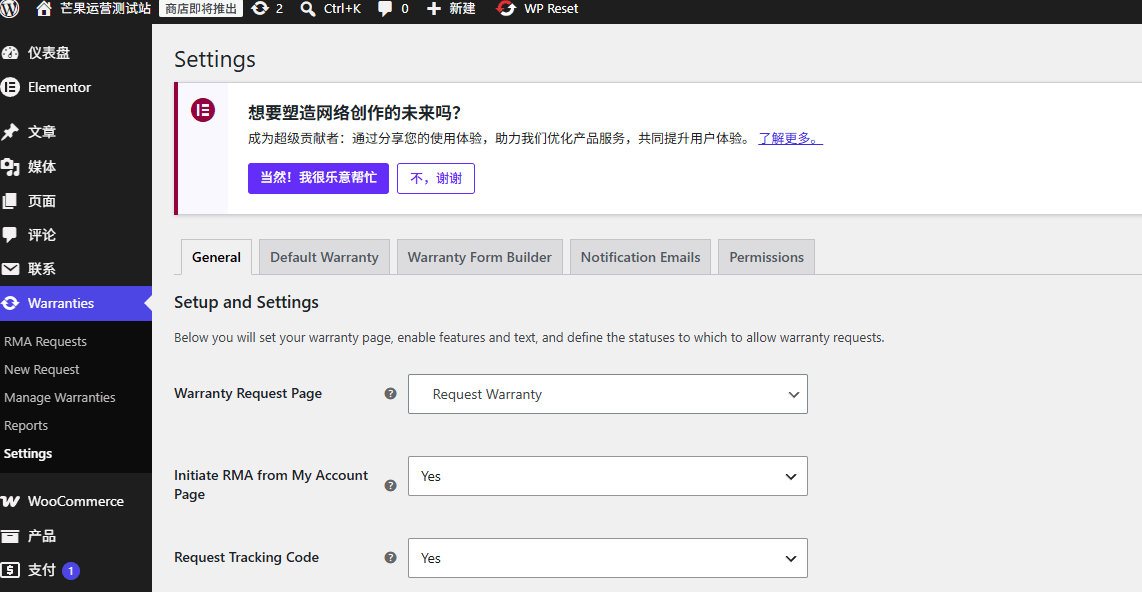Open the Elementor menu label
Viewport: 1142px width, 592px height.
pos(59,87)
